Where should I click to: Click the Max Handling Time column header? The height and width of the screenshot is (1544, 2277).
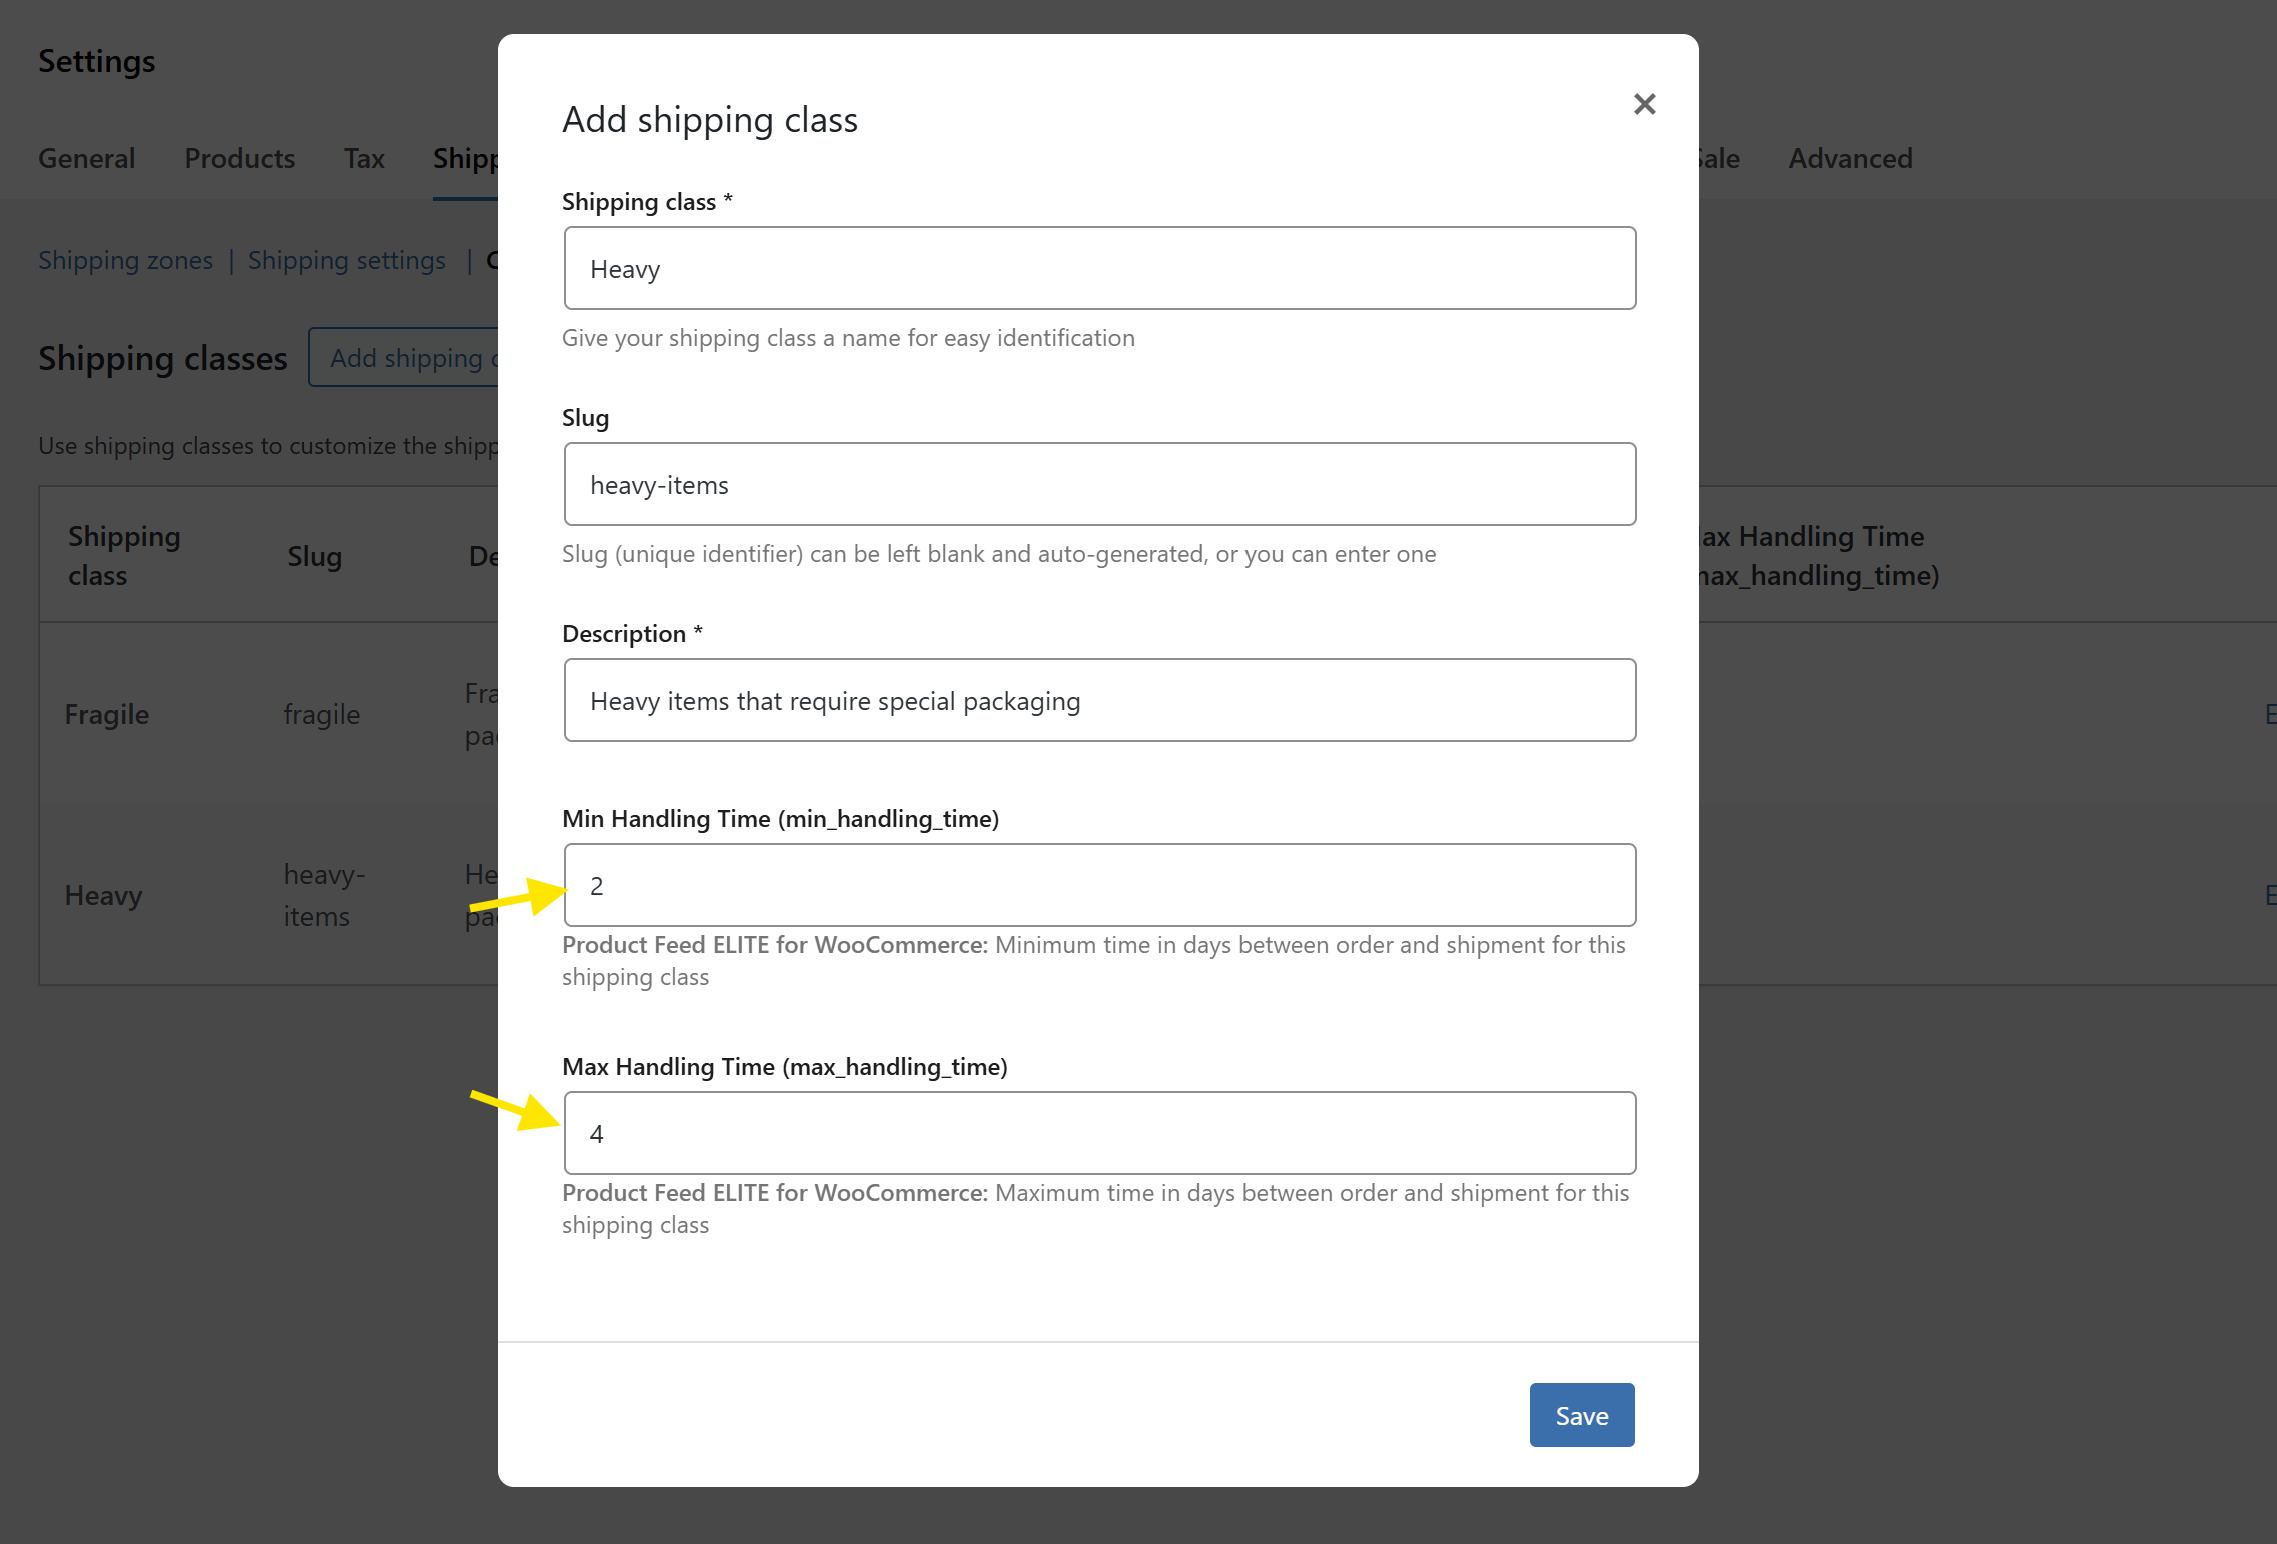(1817, 556)
